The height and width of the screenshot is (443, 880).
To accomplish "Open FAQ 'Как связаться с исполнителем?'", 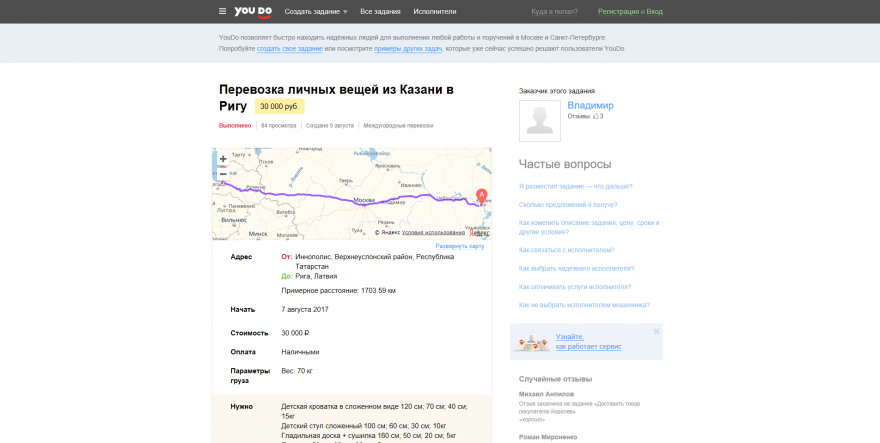I will [566, 250].
